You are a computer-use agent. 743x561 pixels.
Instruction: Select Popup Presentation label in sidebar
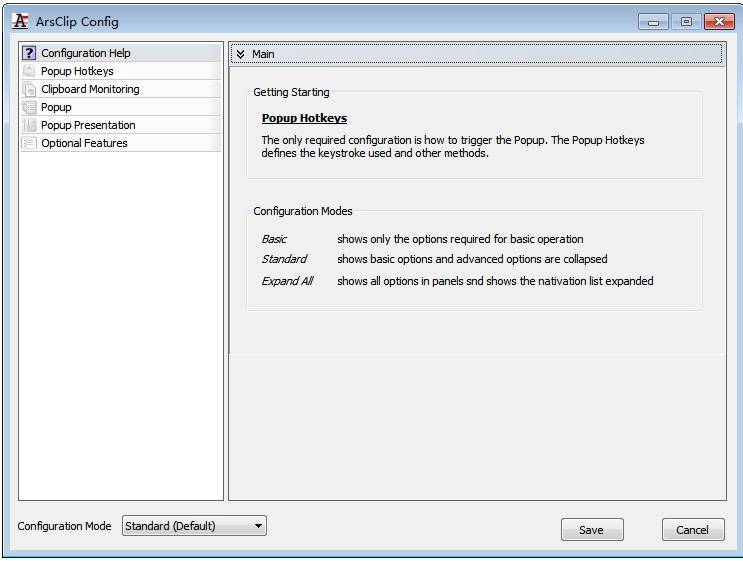pos(88,125)
